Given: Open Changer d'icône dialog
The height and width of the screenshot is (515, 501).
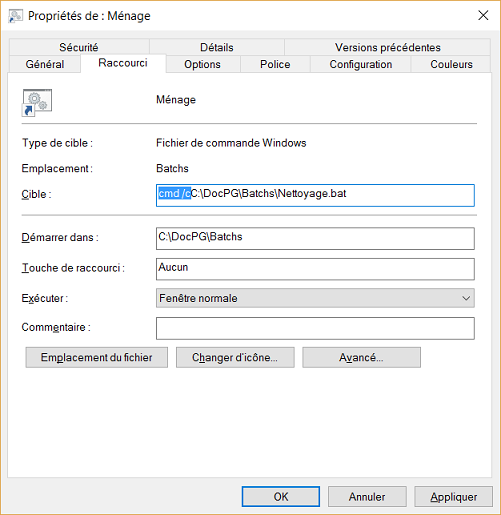Looking at the screenshot, I should tap(235, 357).
